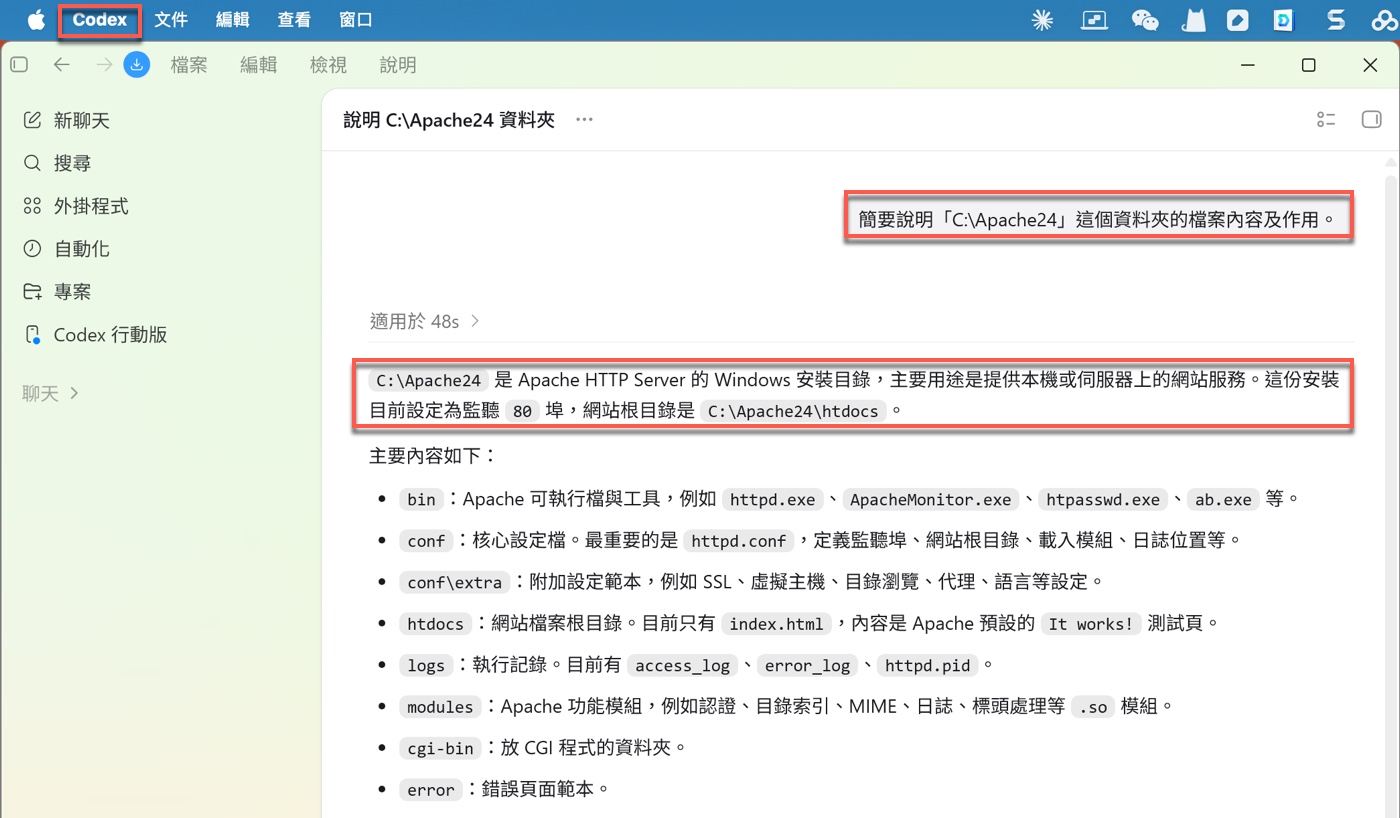This screenshot has height=818, width=1400.
Task: Expand the 適用於 48s details
Action: click(x=425, y=321)
